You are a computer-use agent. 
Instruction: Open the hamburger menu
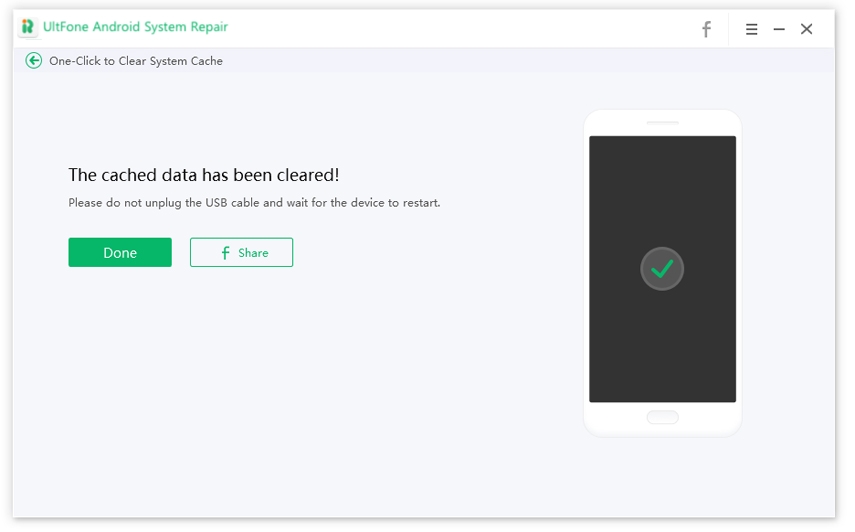click(x=751, y=29)
